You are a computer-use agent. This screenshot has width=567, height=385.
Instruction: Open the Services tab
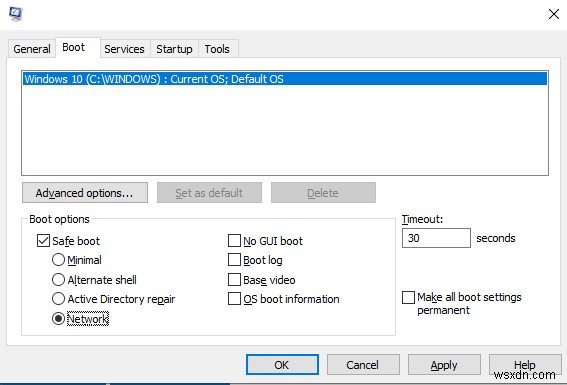point(124,49)
